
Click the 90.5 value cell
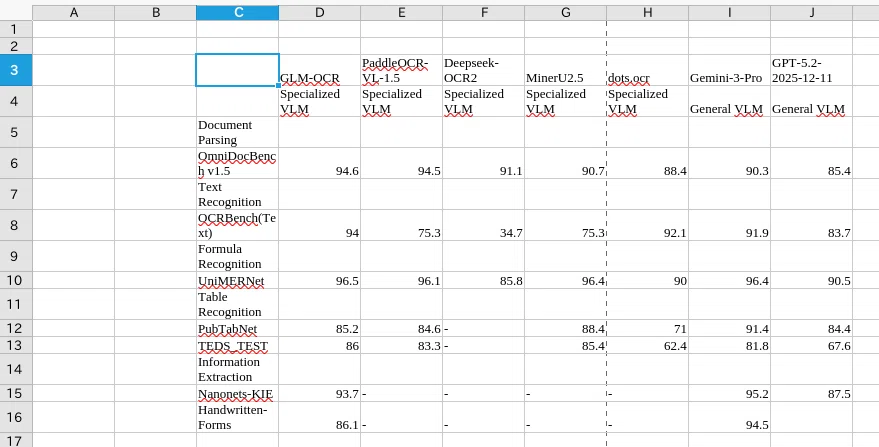tap(812, 280)
